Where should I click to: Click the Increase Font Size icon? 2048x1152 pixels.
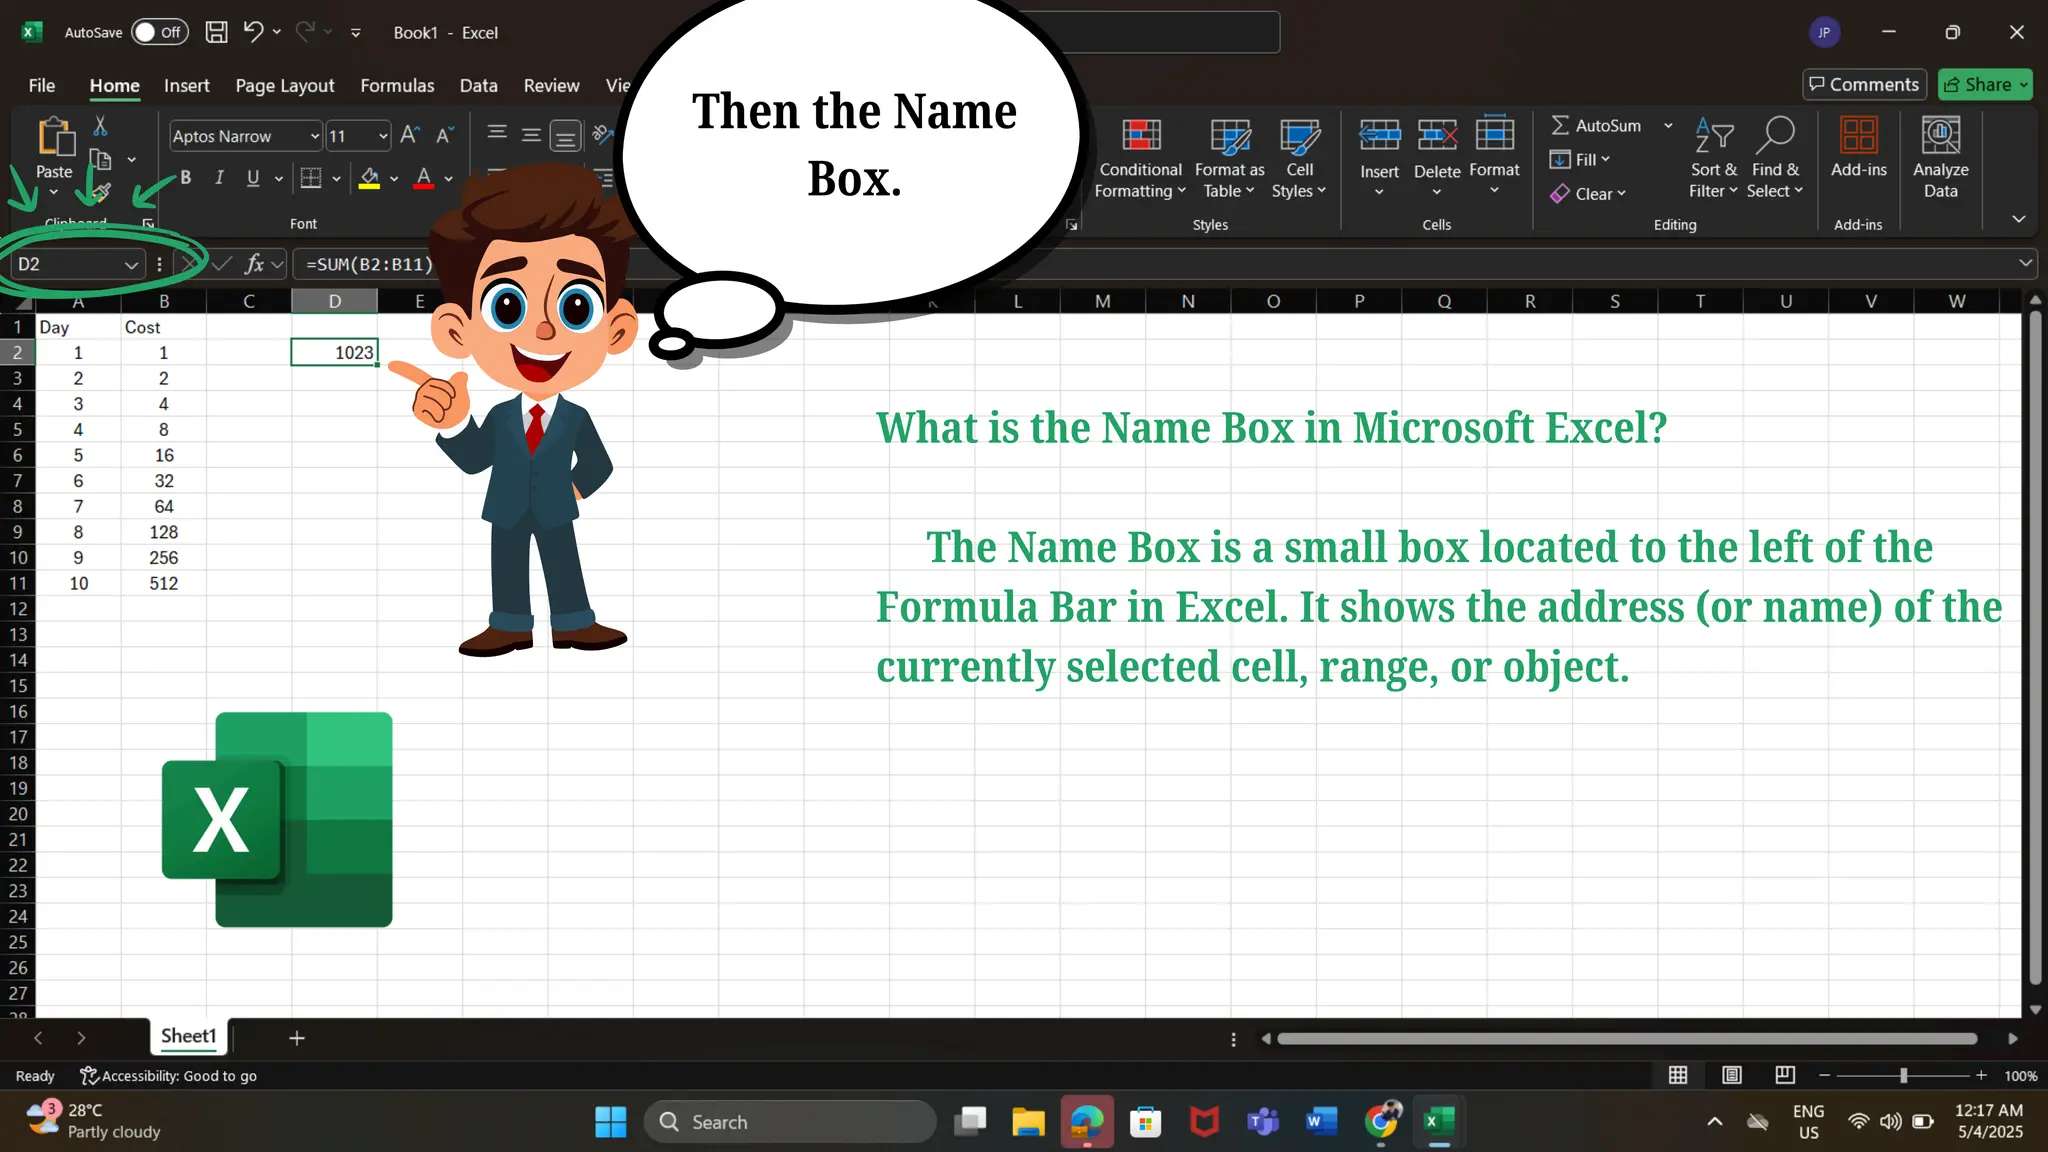pos(409,135)
